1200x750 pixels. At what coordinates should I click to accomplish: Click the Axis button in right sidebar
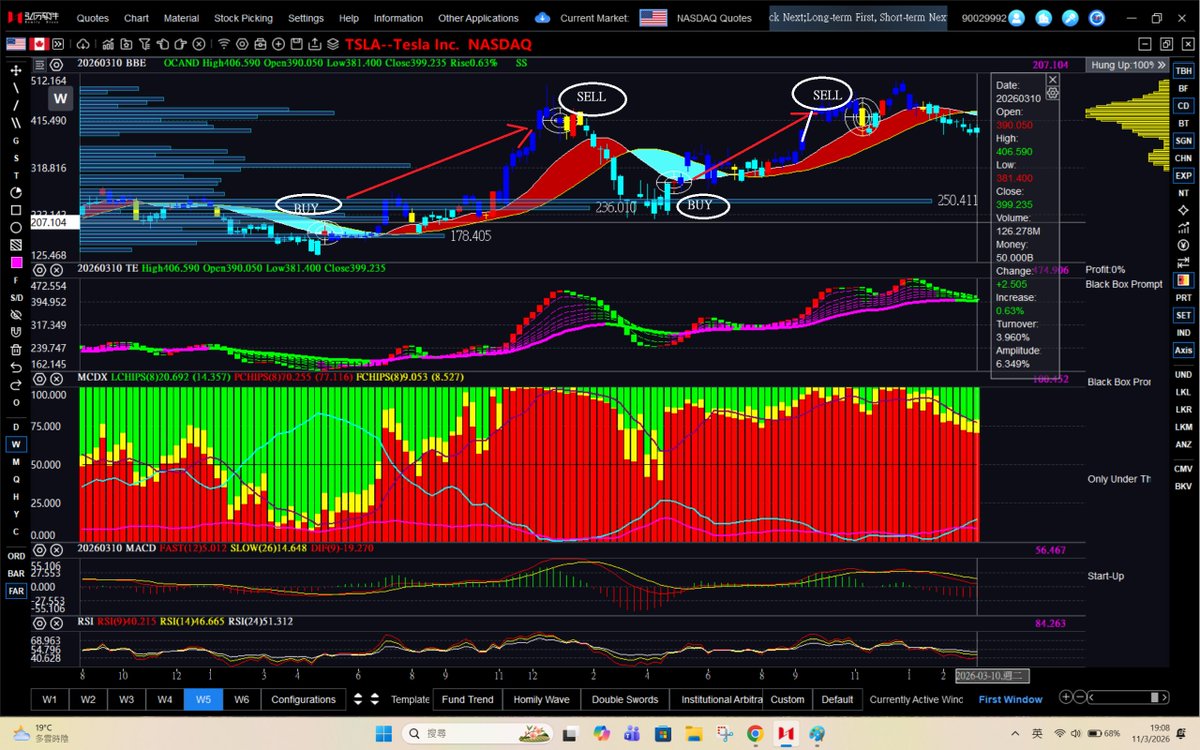click(1184, 350)
